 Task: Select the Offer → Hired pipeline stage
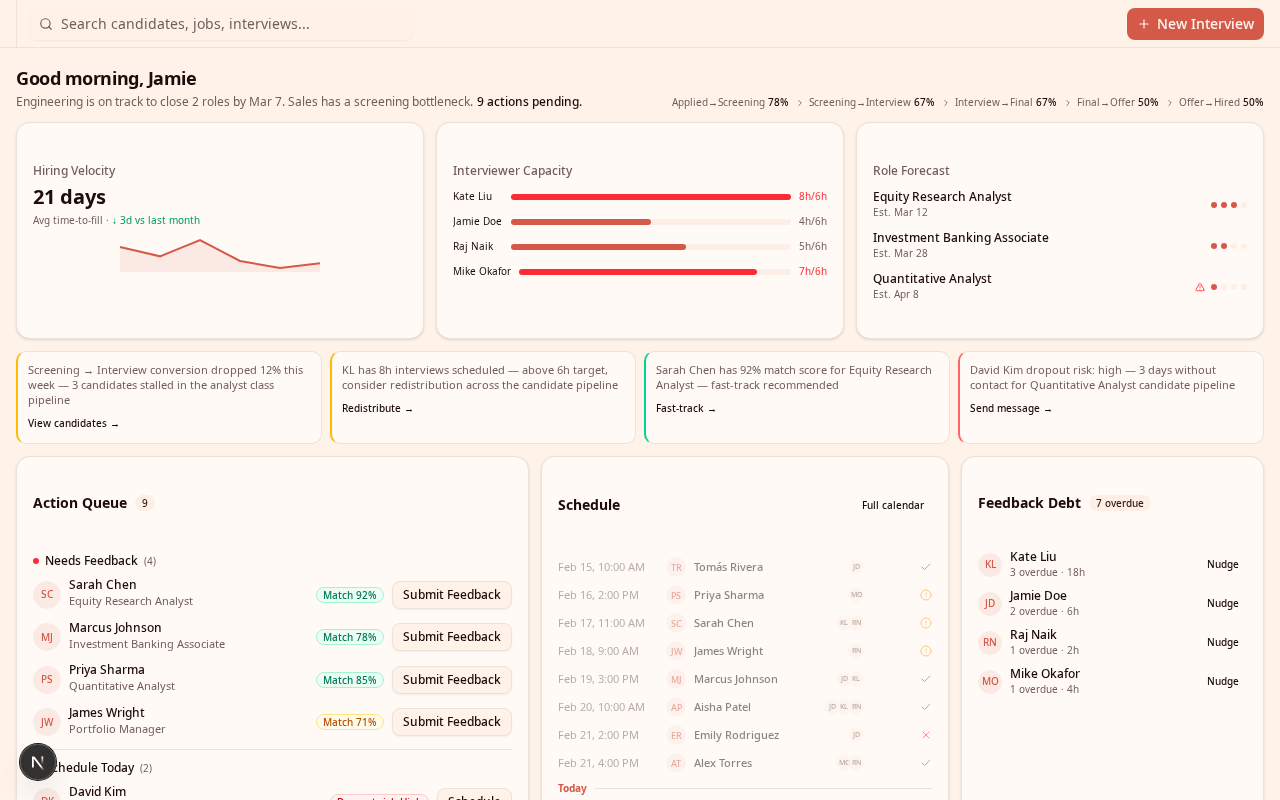tap(1221, 101)
